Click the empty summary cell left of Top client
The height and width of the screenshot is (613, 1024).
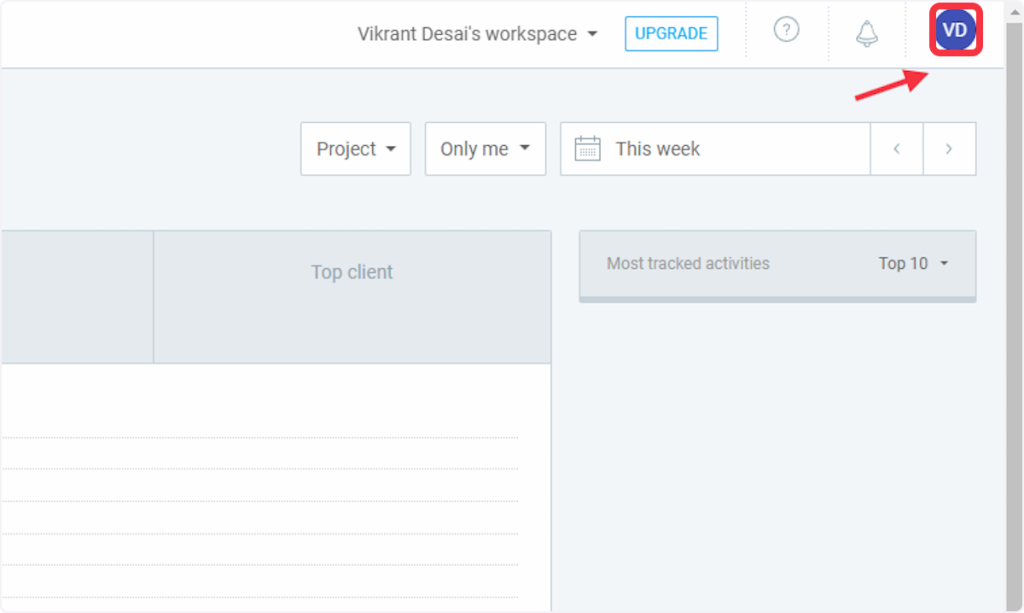coord(76,297)
